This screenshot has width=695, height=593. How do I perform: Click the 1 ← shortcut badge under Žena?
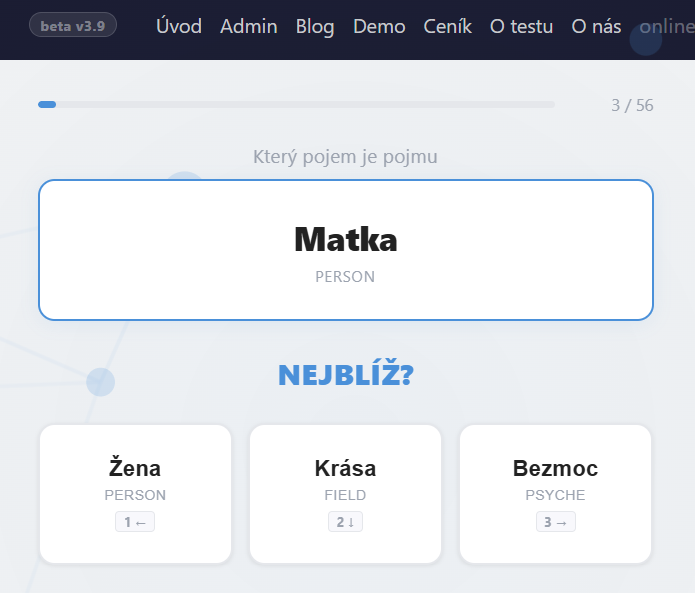coord(135,522)
